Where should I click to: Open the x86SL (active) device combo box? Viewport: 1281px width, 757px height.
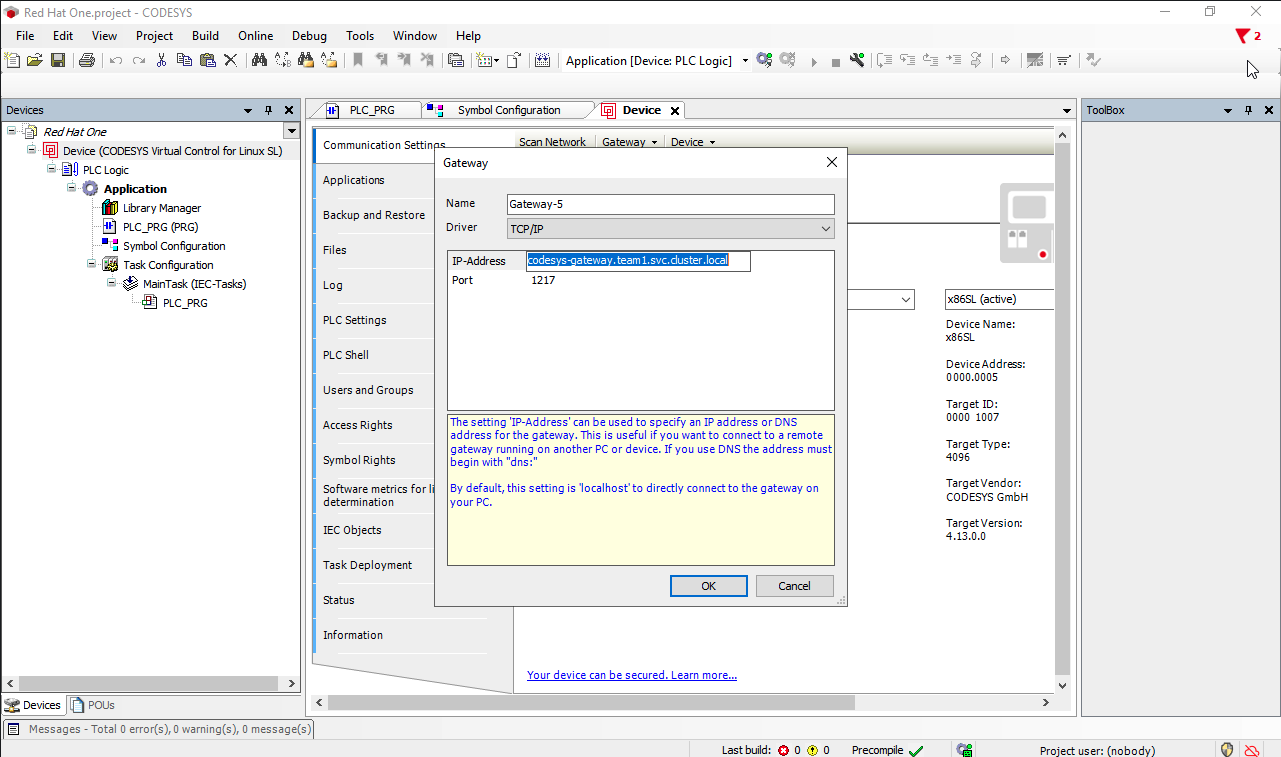pos(999,299)
